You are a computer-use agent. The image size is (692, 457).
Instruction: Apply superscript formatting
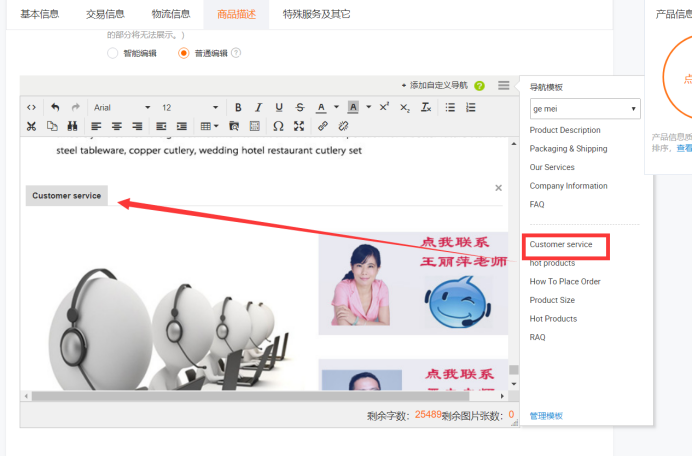point(384,107)
